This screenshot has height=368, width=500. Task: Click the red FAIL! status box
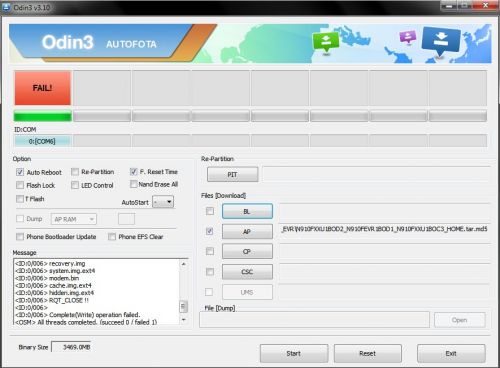click(43, 88)
